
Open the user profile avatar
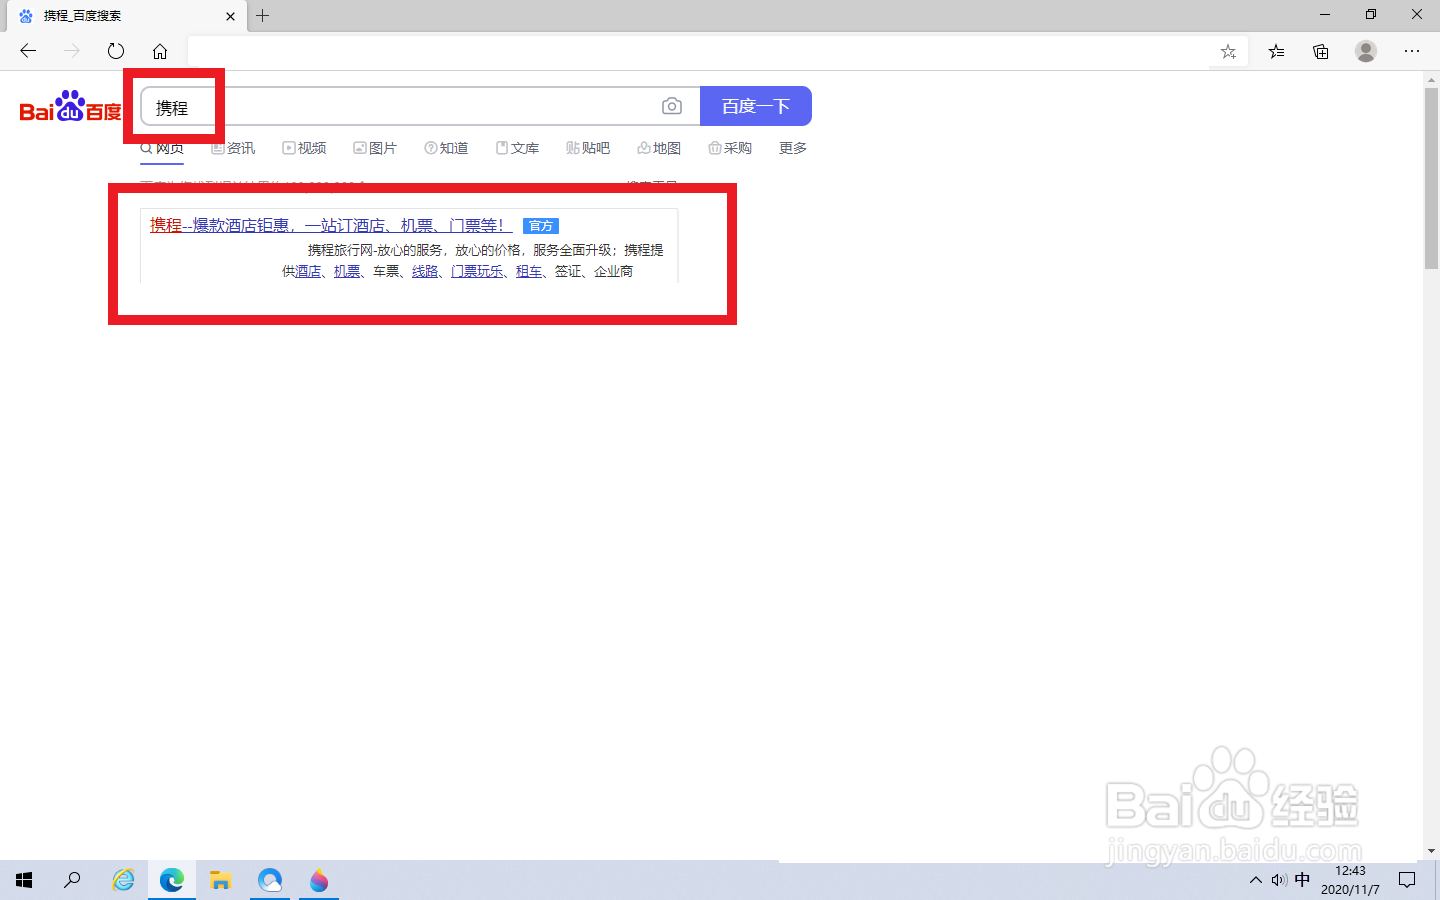tap(1366, 51)
